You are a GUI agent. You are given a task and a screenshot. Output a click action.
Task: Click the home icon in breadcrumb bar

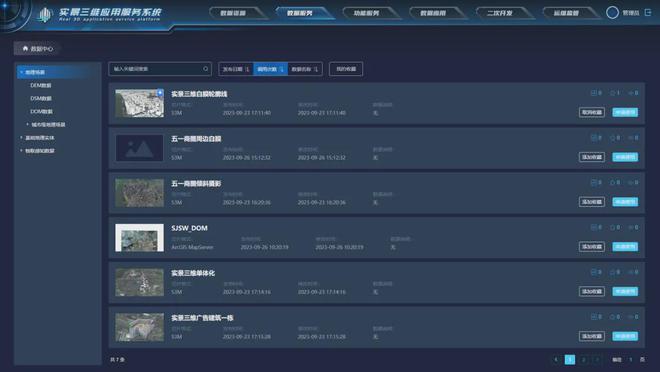pyautogui.click(x=25, y=48)
